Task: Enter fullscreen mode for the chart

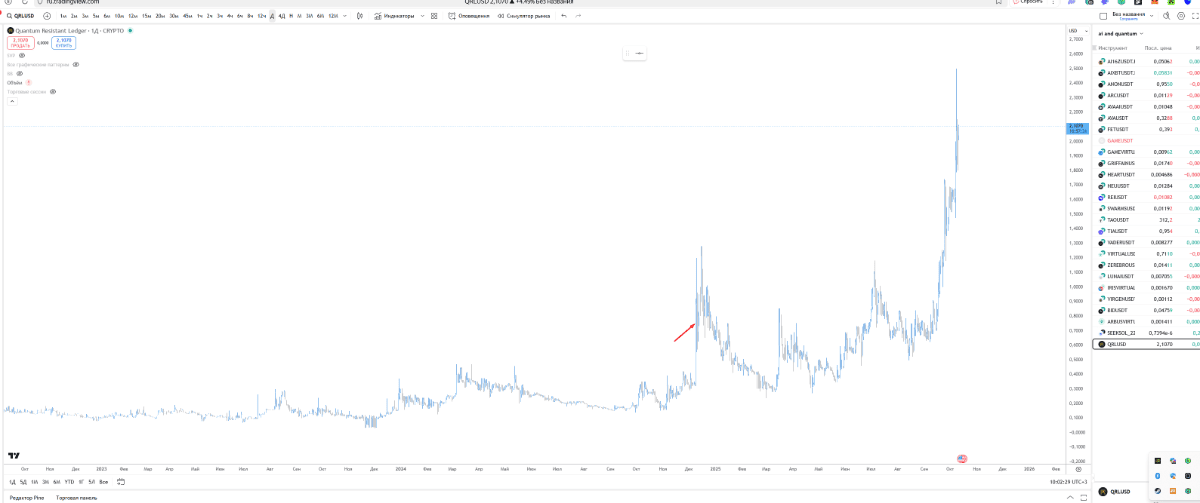Action: (1197, 16)
